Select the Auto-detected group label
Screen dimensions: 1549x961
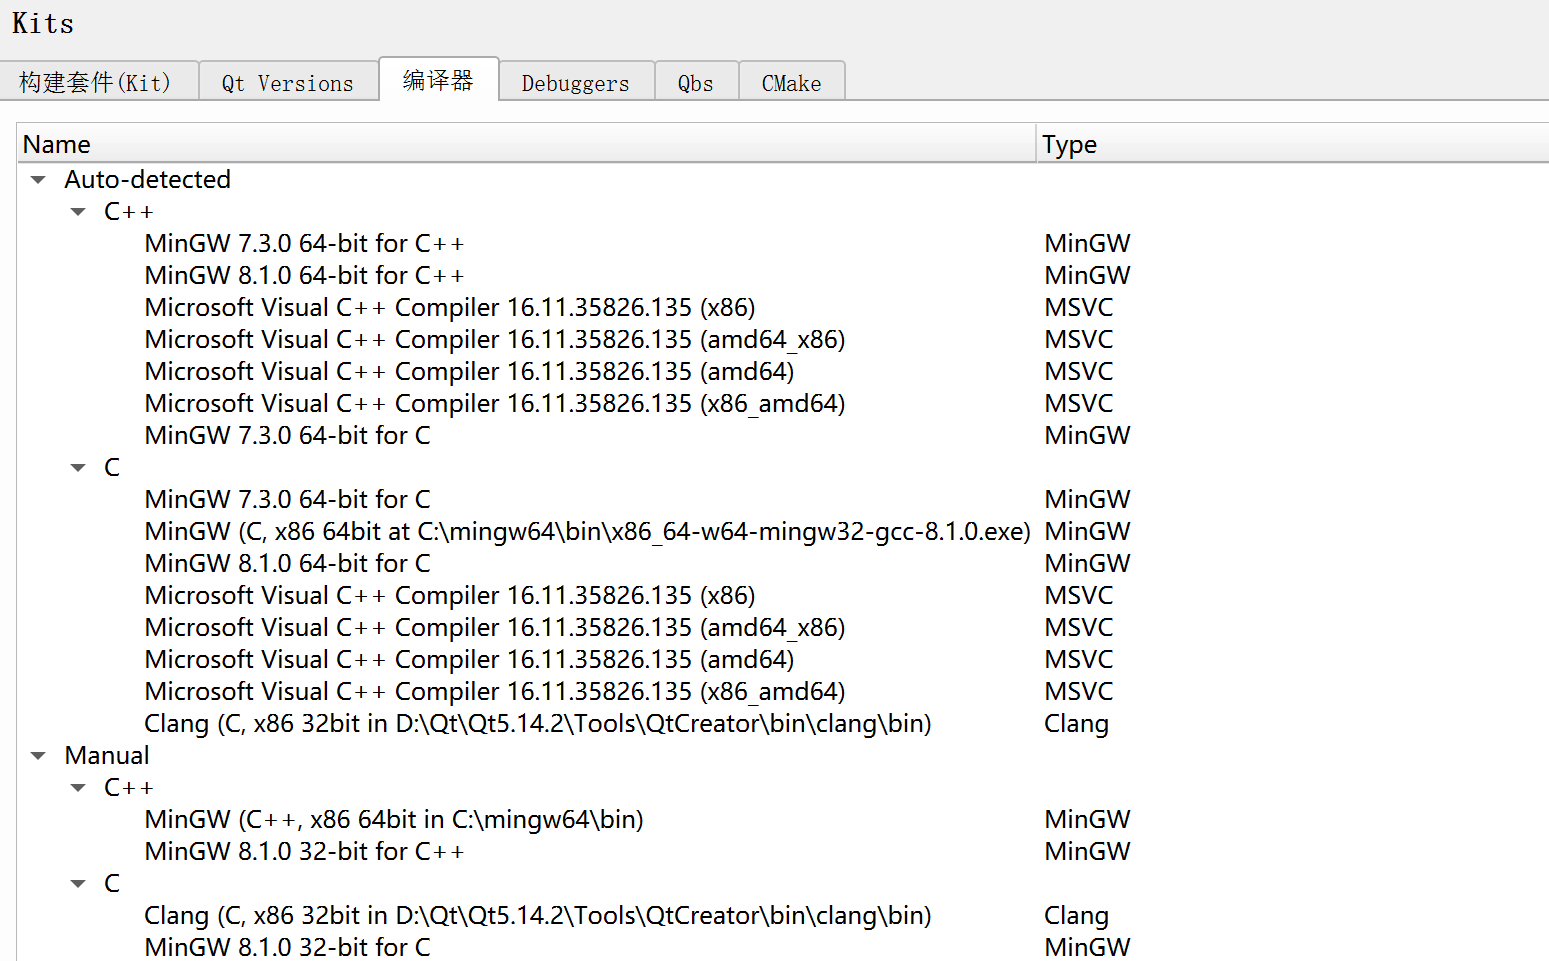click(x=148, y=179)
